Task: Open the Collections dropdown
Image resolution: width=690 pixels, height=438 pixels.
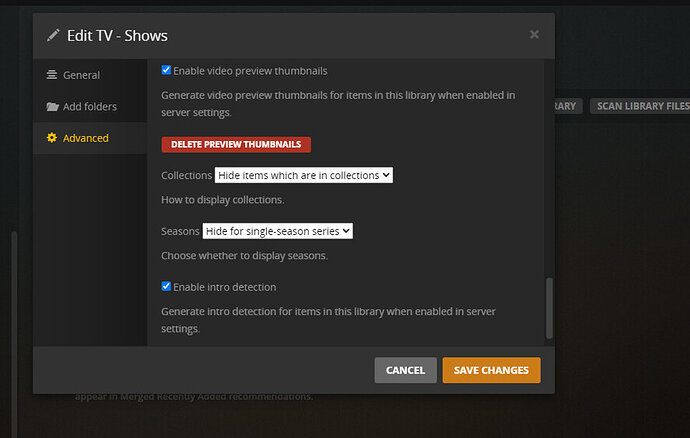Action: (304, 175)
